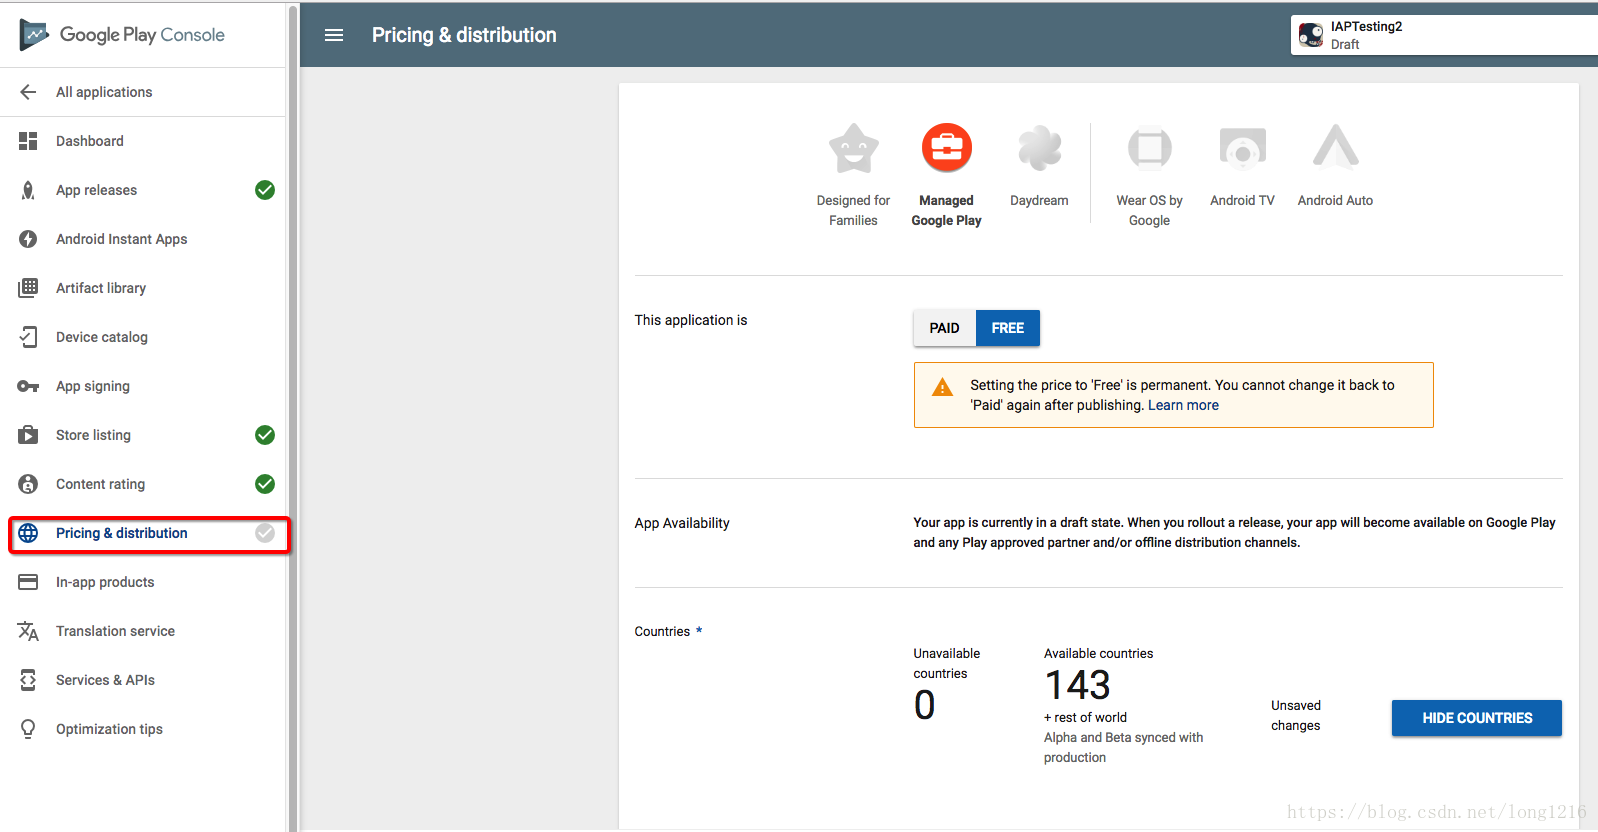Click the Translation service icon

(28, 631)
